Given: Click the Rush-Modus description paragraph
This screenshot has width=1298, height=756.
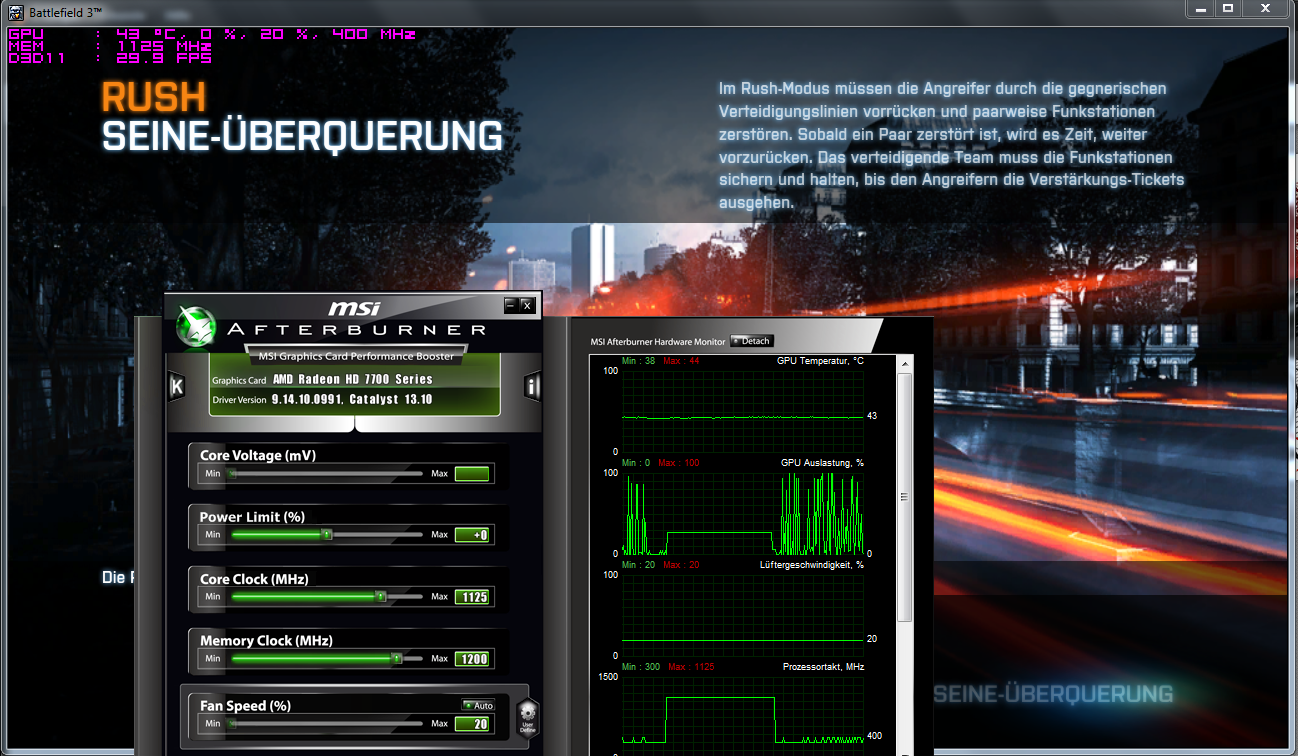Looking at the screenshot, I should coord(951,145).
